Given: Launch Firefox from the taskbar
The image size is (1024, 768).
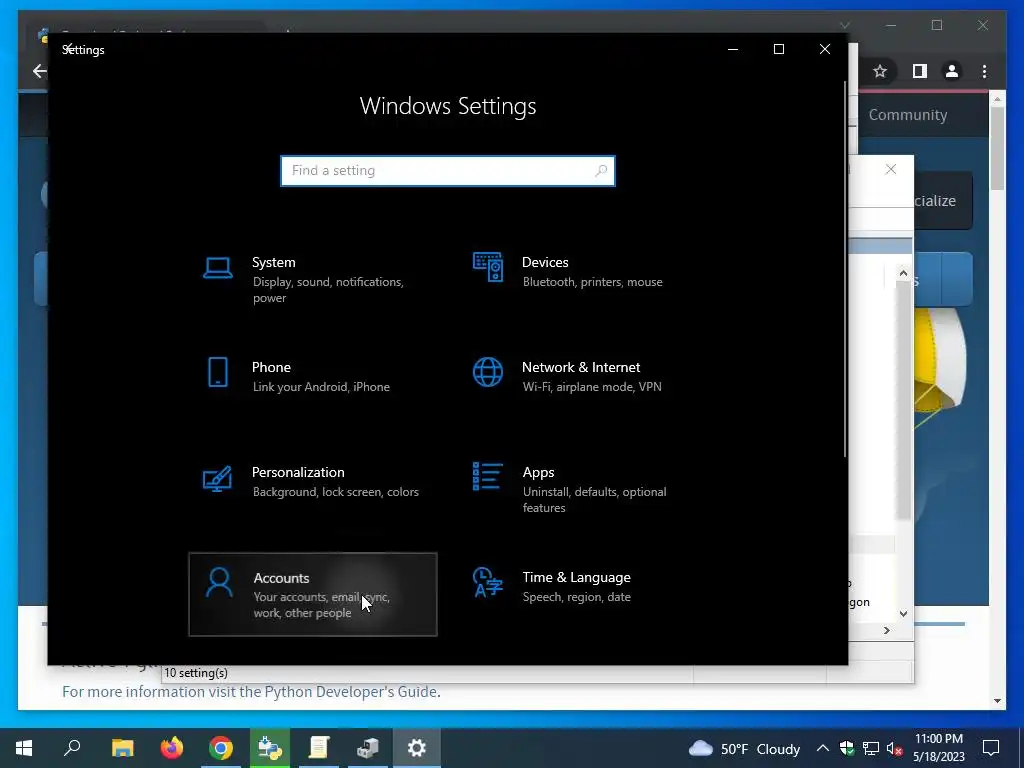Looking at the screenshot, I should coord(172,748).
